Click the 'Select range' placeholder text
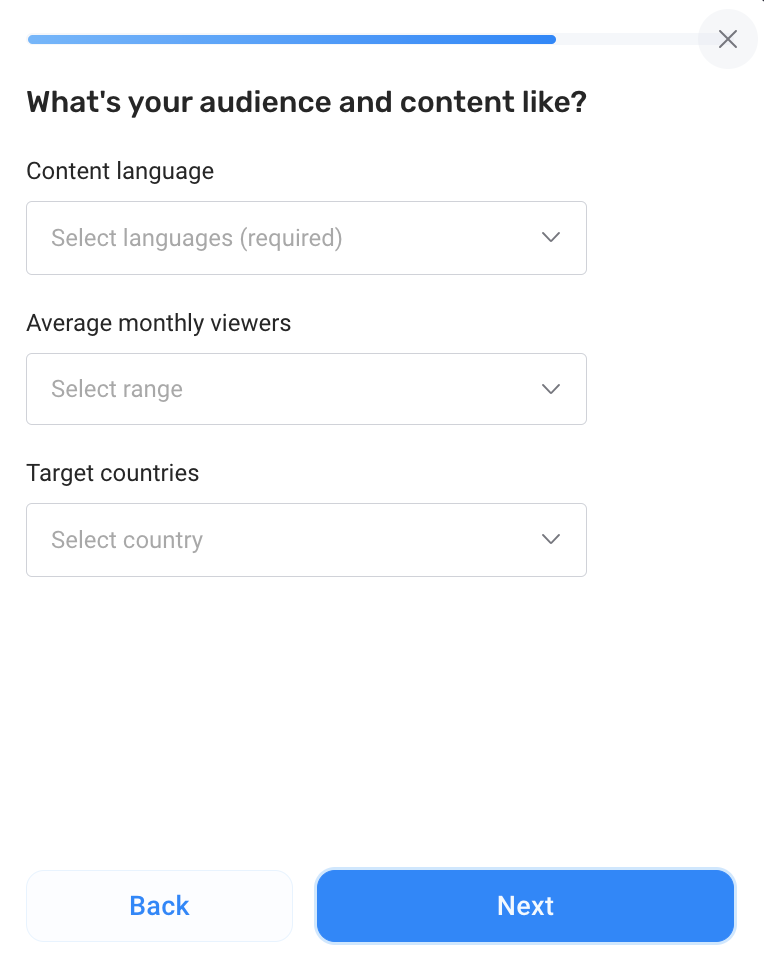The width and height of the screenshot is (764, 962). [x=117, y=389]
